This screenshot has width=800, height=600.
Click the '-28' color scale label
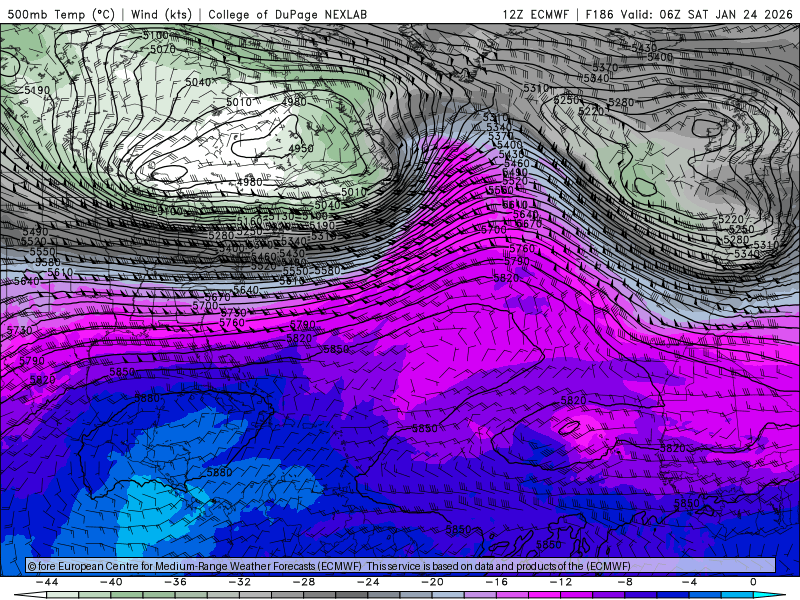[x=304, y=582]
